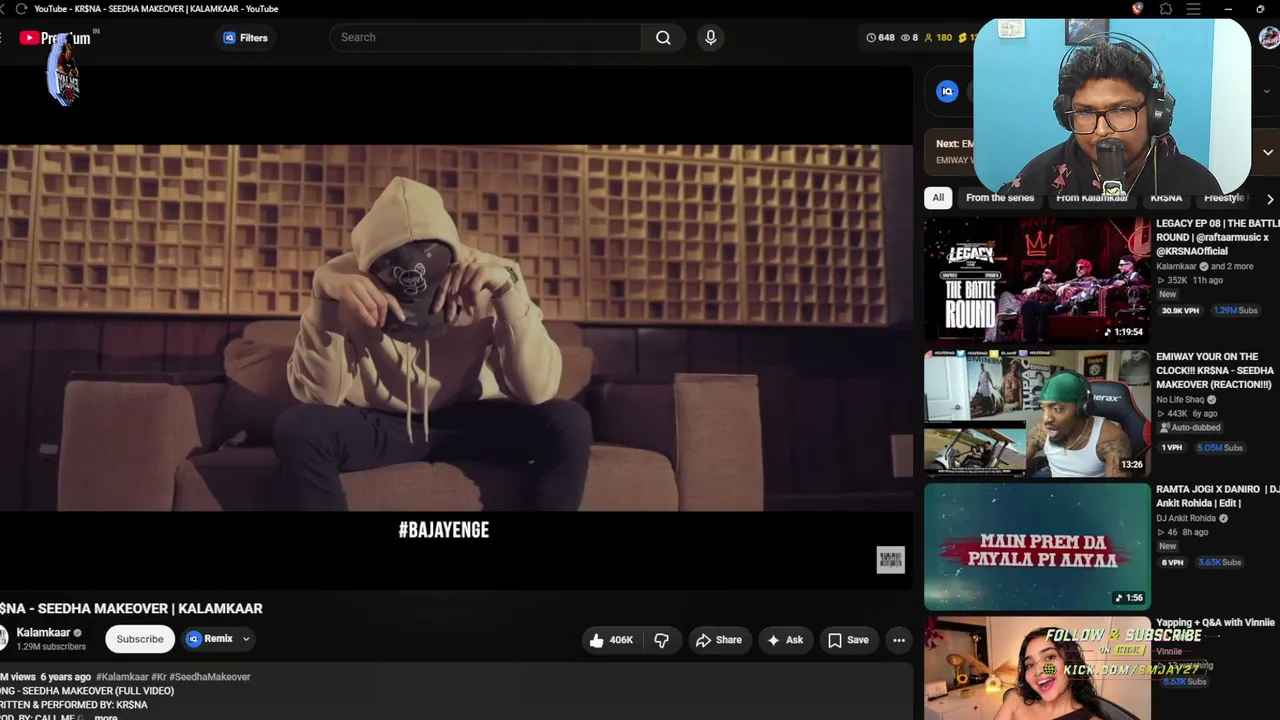Click the No Life Shaq channel name

click(x=1181, y=400)
